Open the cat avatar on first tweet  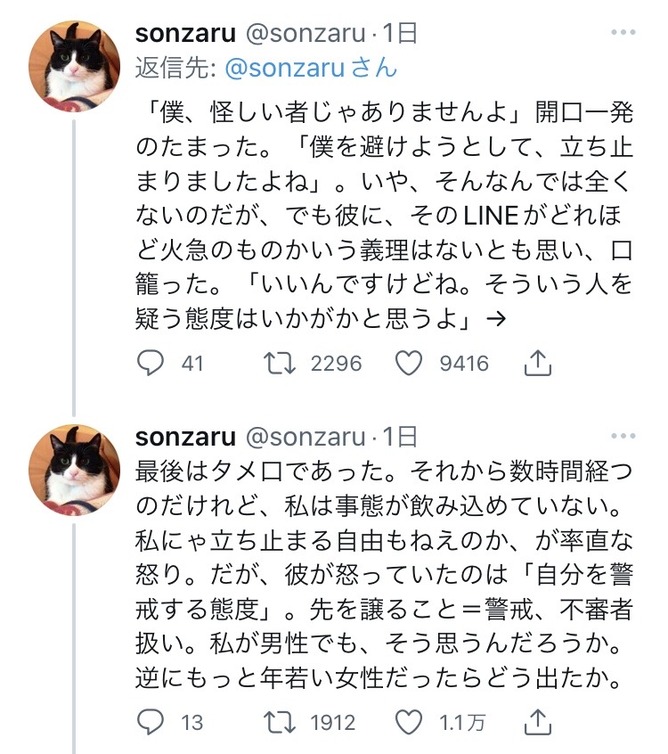pyautogui.click(x=73, y=64)
